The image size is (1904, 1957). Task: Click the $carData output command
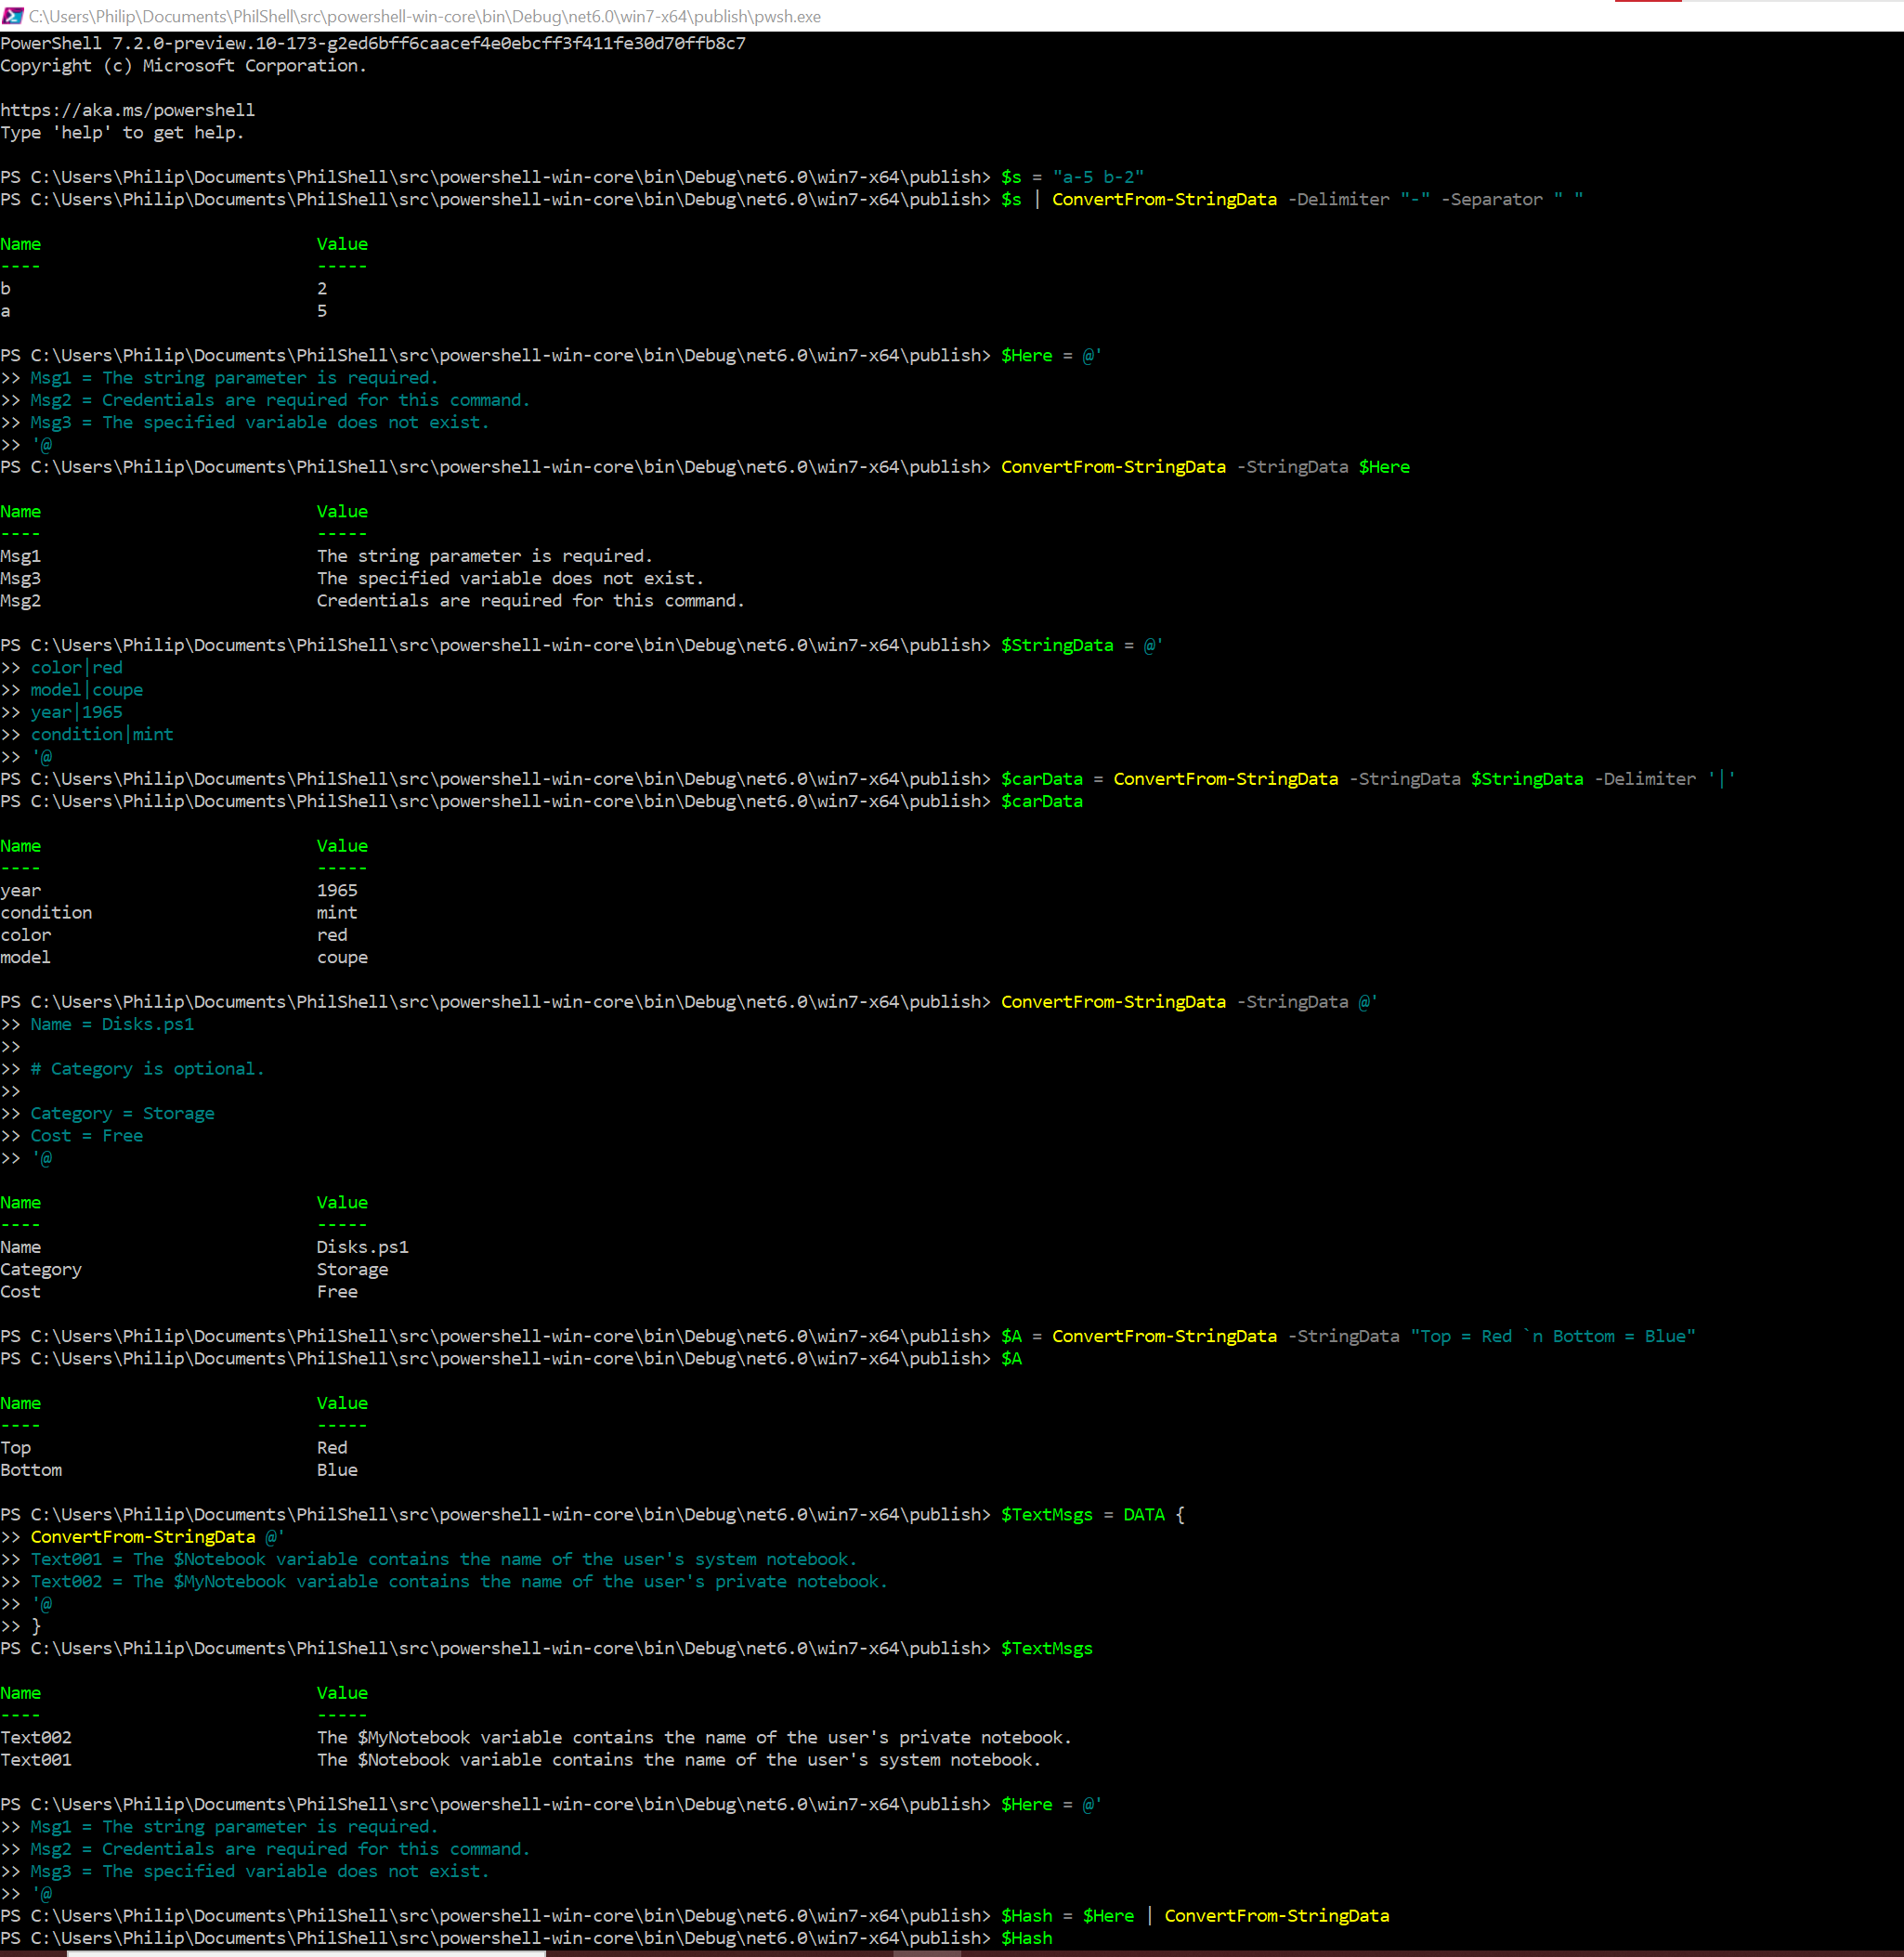click(x=1042, y=800)
